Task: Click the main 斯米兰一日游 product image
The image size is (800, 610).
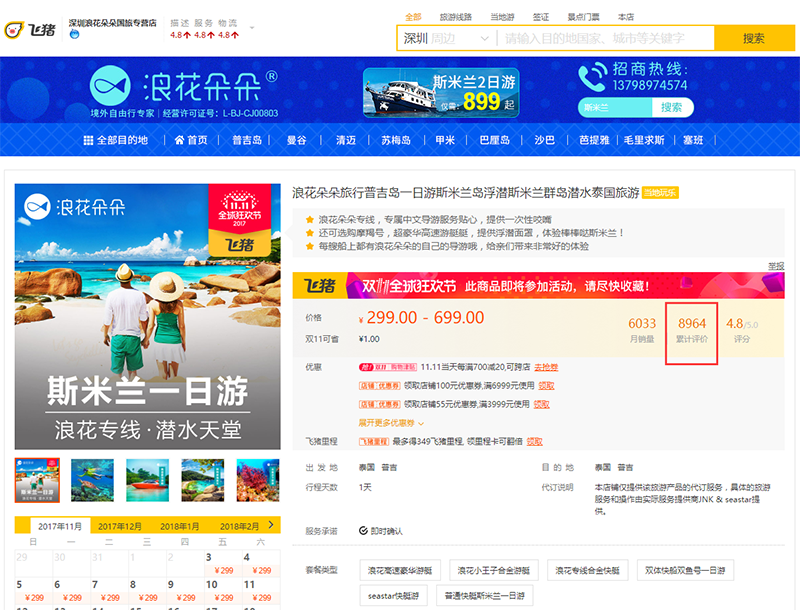Action: [x=147, y=316]
